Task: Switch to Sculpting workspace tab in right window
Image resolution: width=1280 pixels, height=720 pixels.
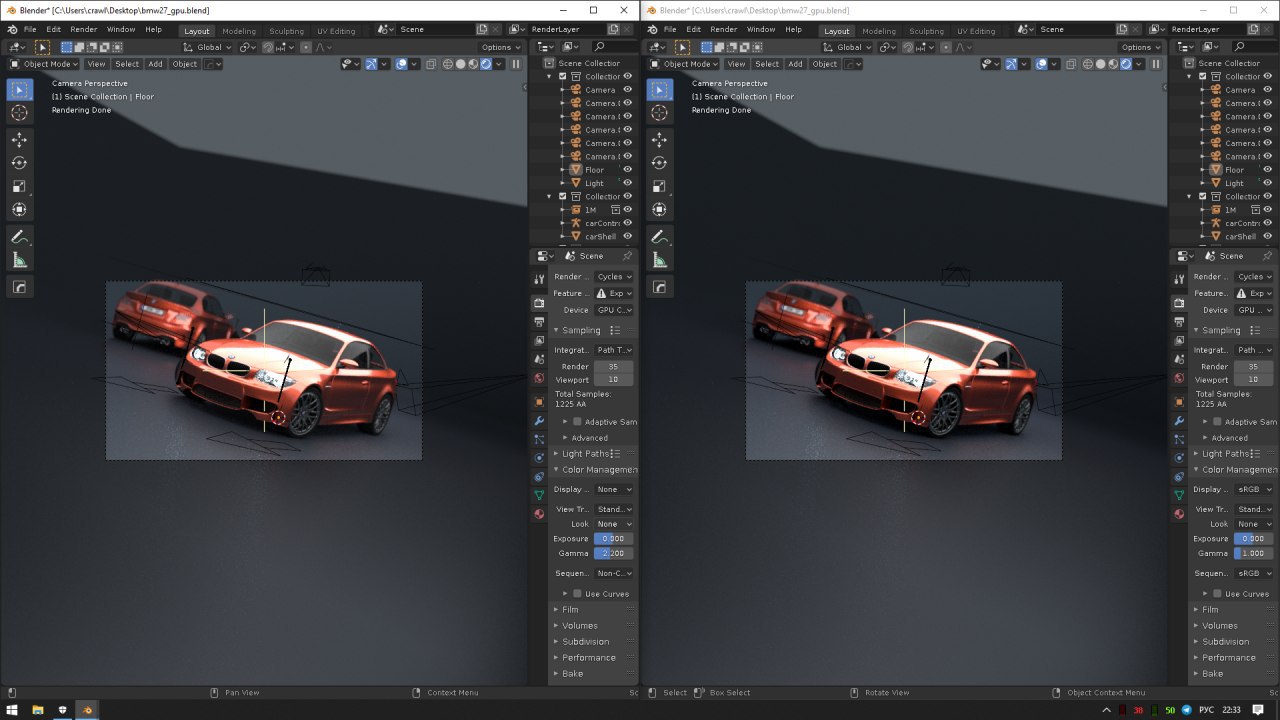Action: point(926,31)
